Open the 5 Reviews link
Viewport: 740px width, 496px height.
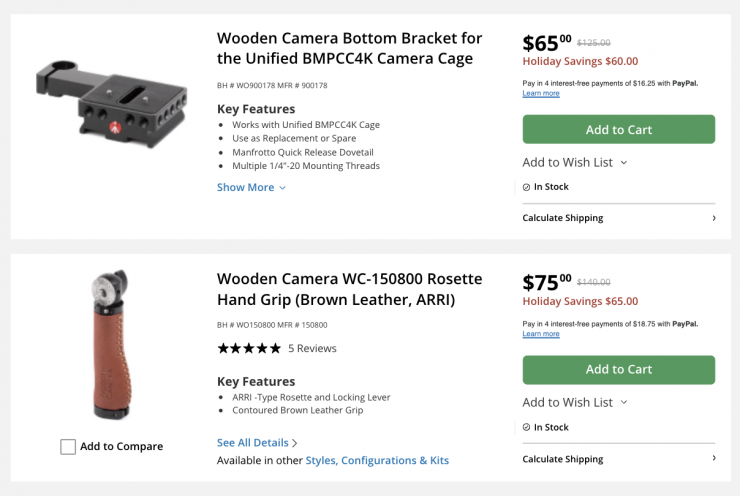[x=312, y=348]
